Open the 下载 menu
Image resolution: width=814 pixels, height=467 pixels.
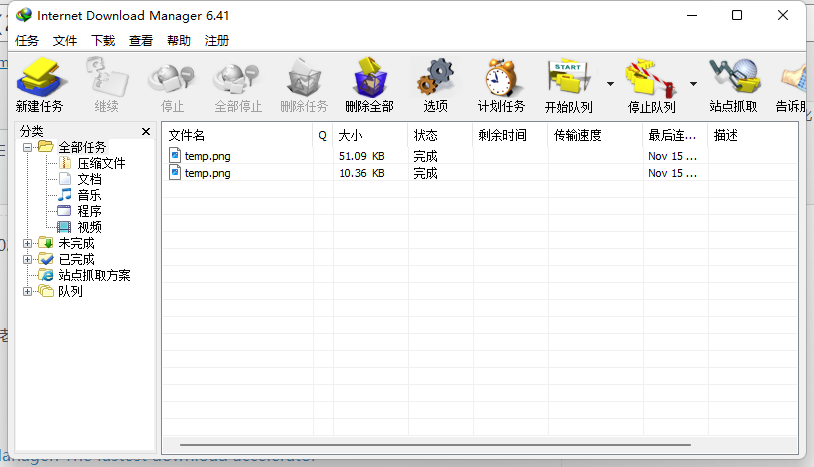pos(103,40)
